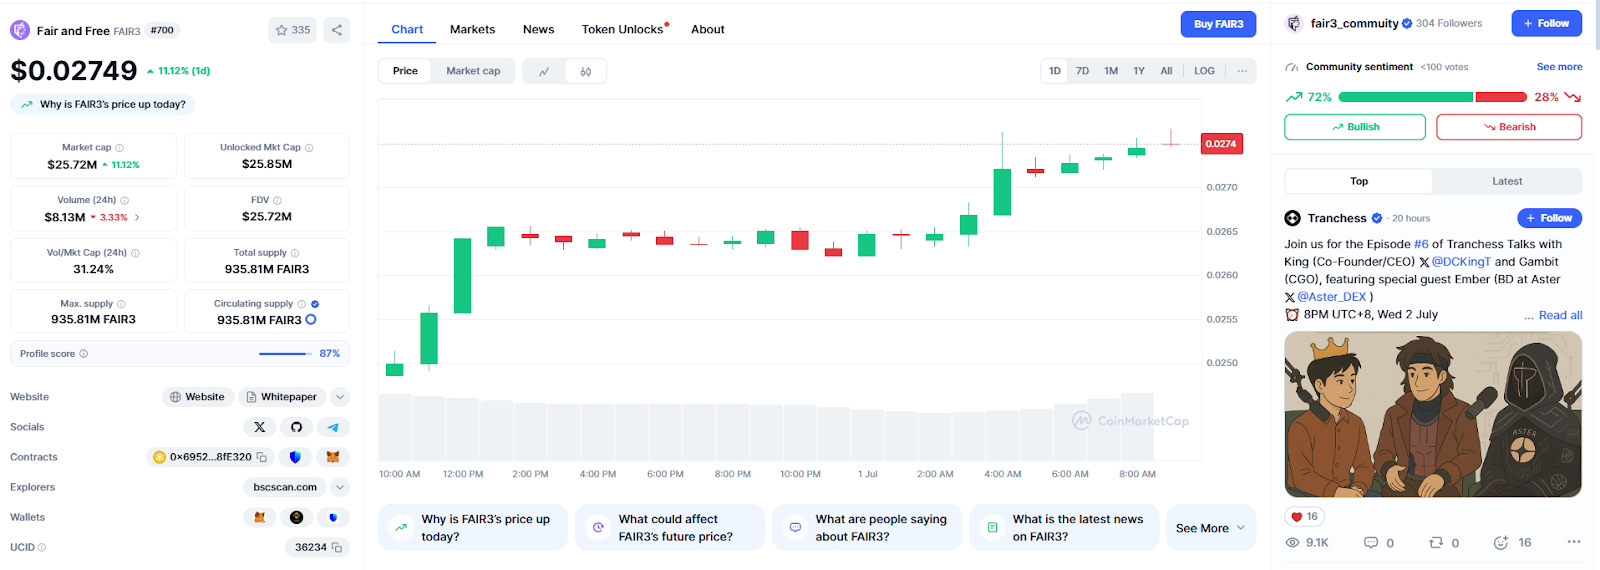Screen dimensions: 1600x570
Task: Click the fair3_commuity profile avatar
Action: point(1294,23)
